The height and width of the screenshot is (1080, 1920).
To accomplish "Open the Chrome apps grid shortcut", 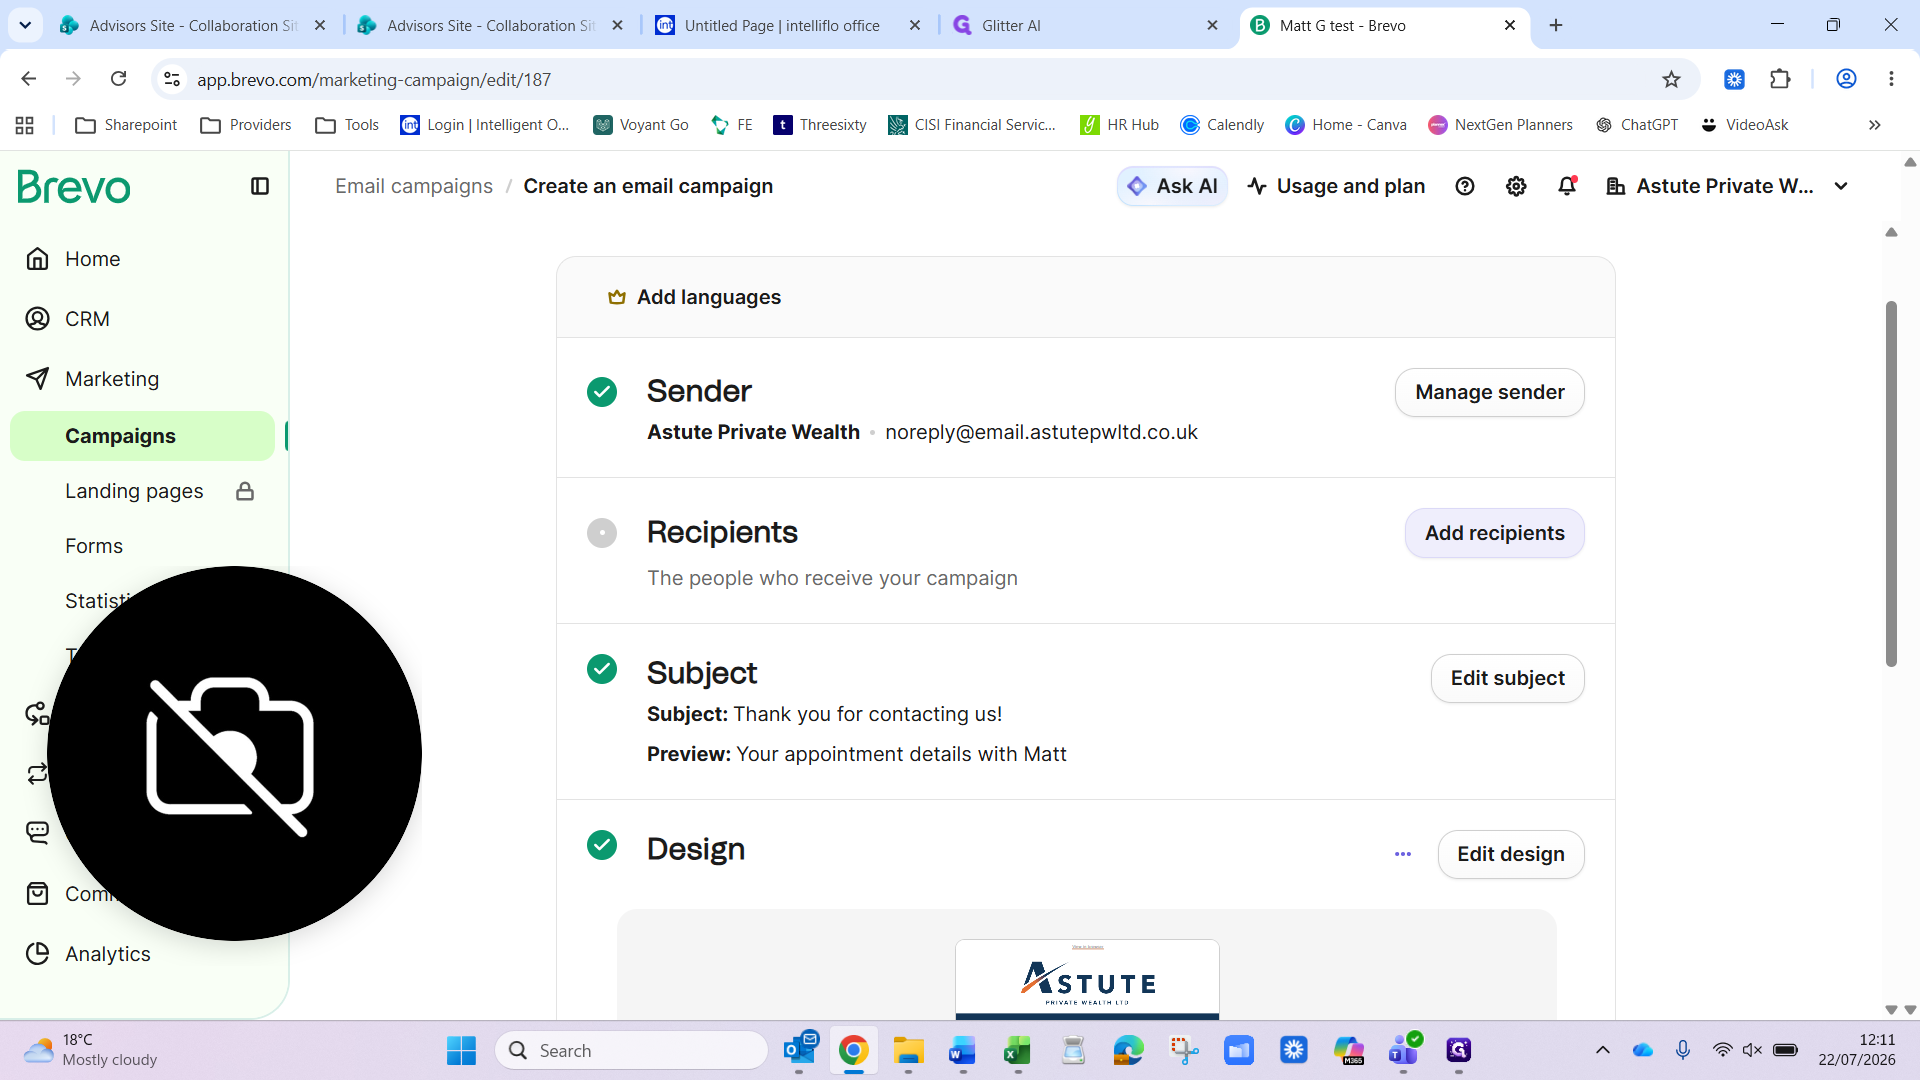I will [25, 125].
